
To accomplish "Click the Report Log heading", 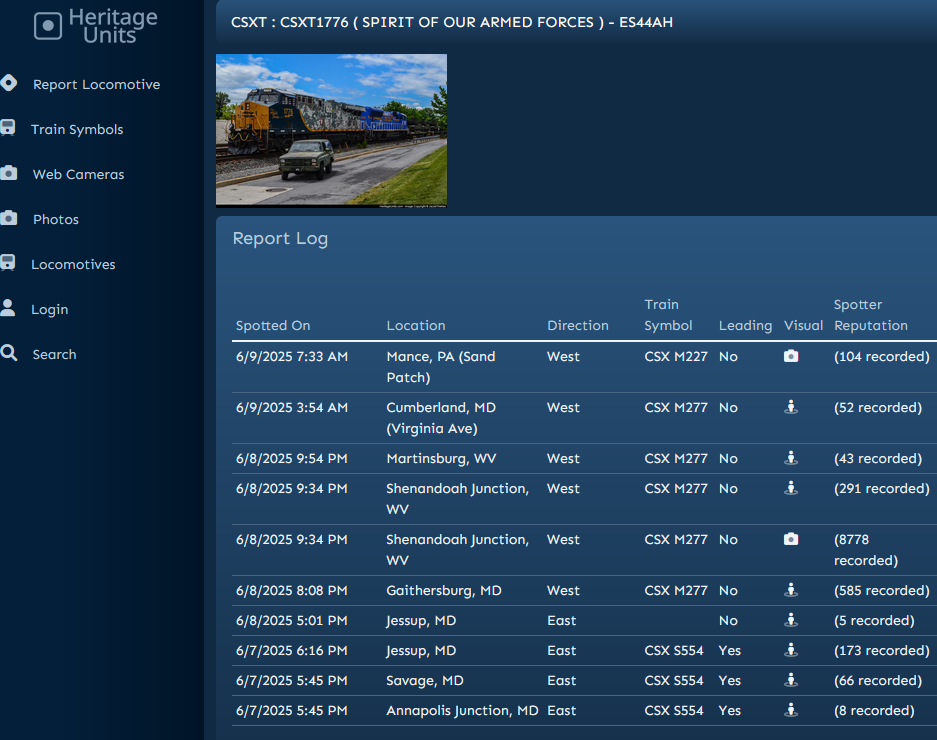I will [x=280, y=238].
